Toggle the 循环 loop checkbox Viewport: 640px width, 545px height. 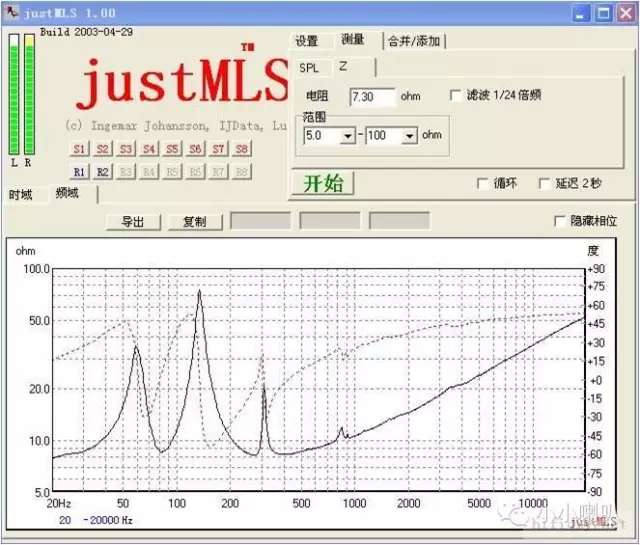[x=484, y=184]
